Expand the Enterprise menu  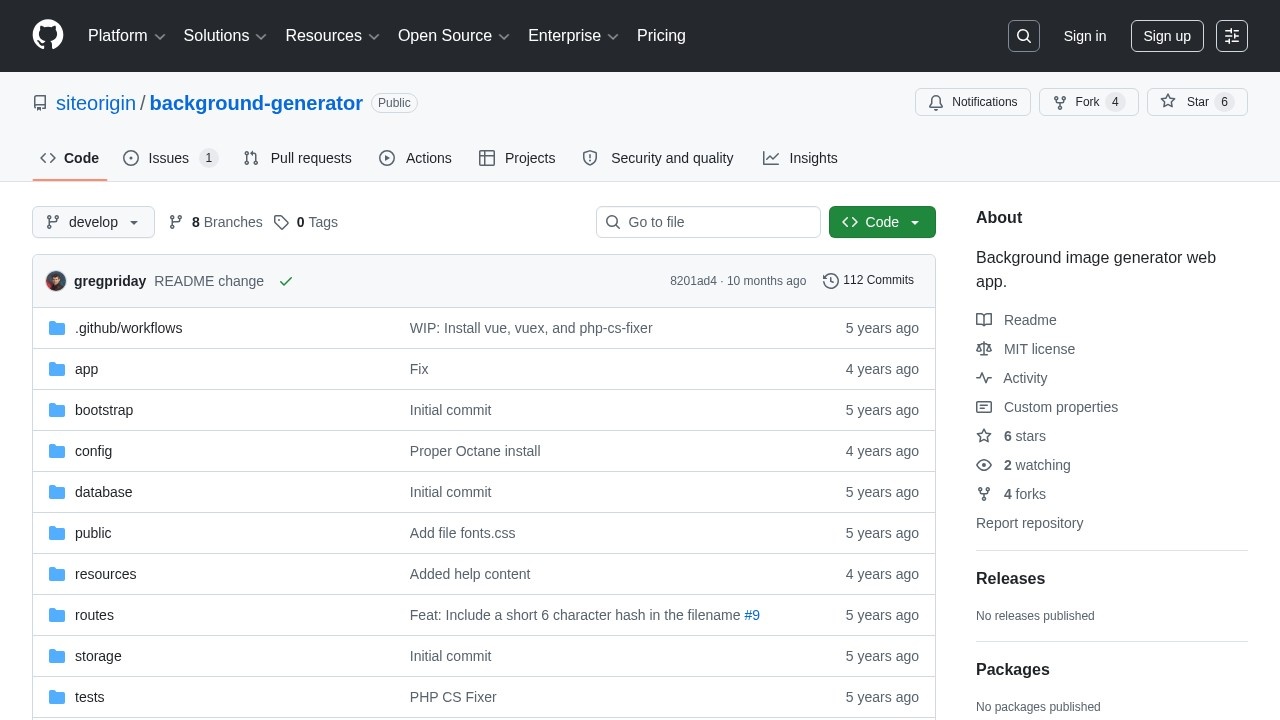(x=574, y=36)
